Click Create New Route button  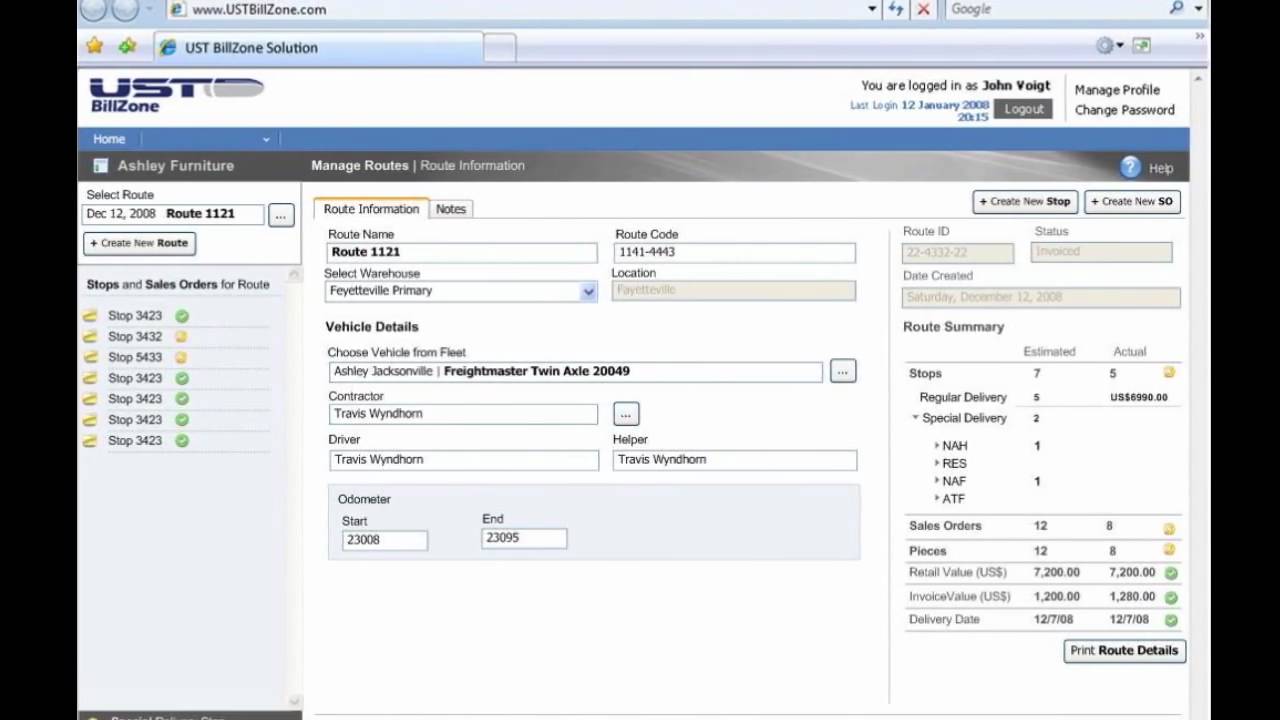(x=139, y=243)
